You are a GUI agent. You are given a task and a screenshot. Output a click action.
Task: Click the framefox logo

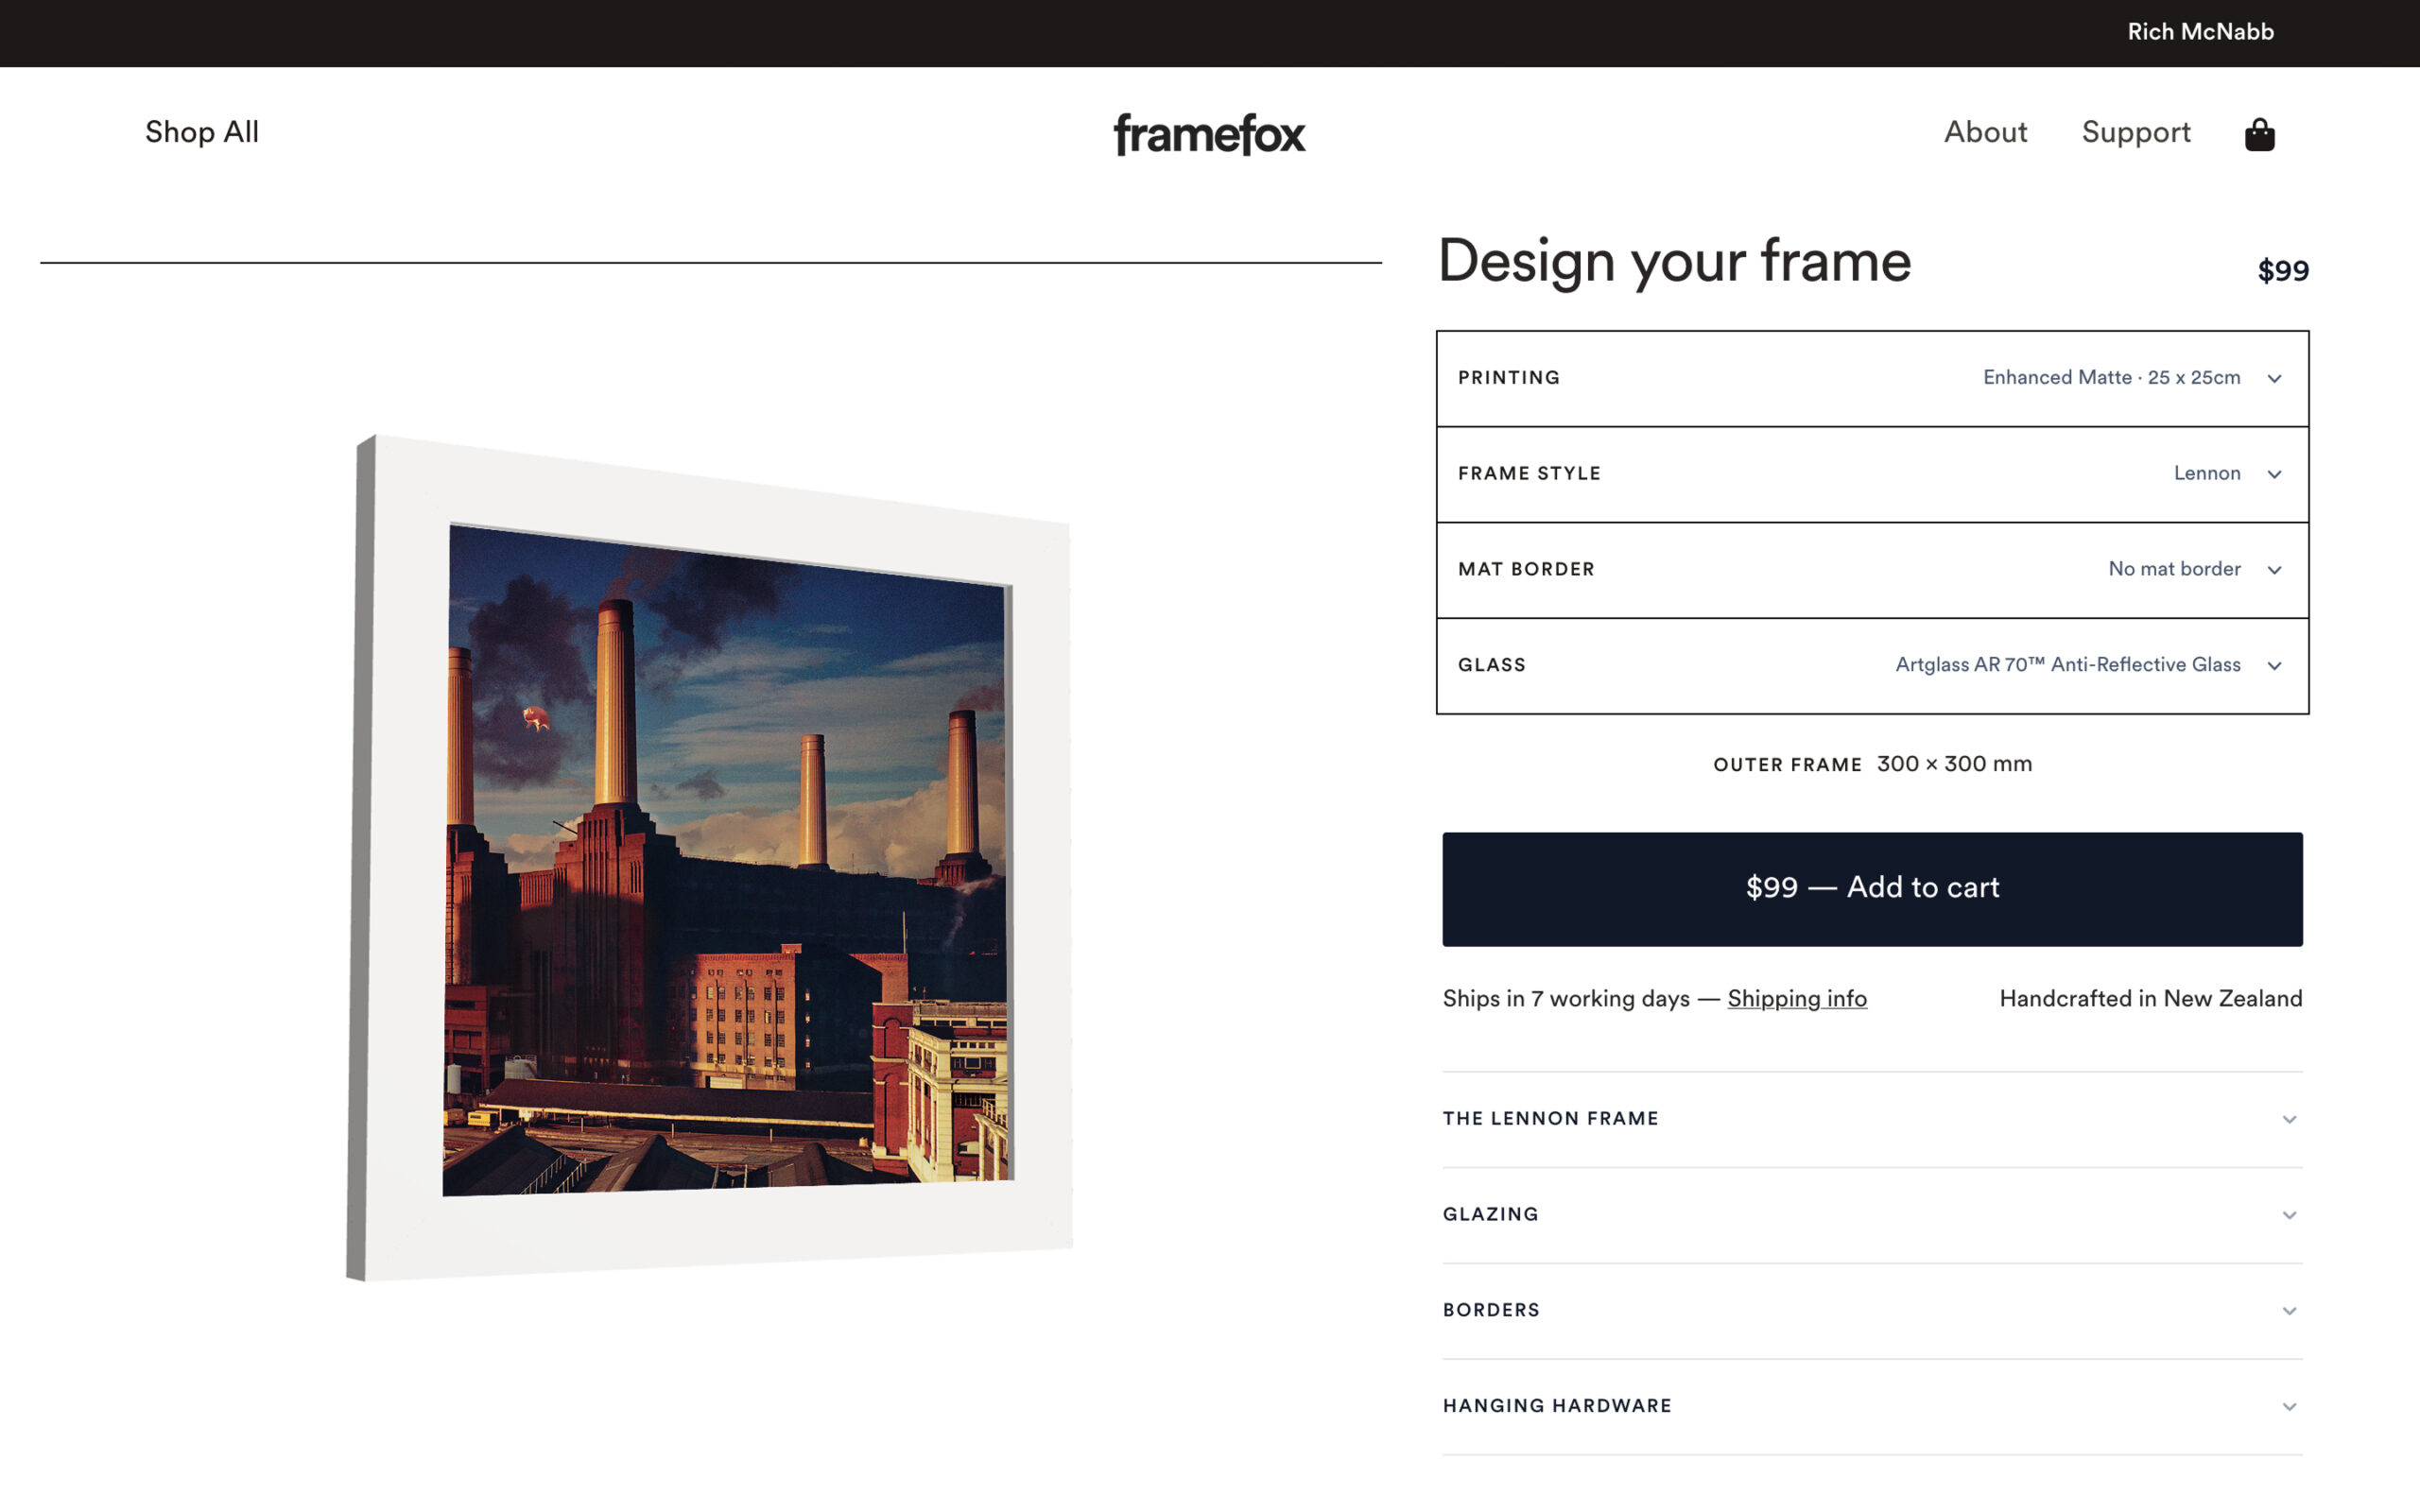[1209, 134]
